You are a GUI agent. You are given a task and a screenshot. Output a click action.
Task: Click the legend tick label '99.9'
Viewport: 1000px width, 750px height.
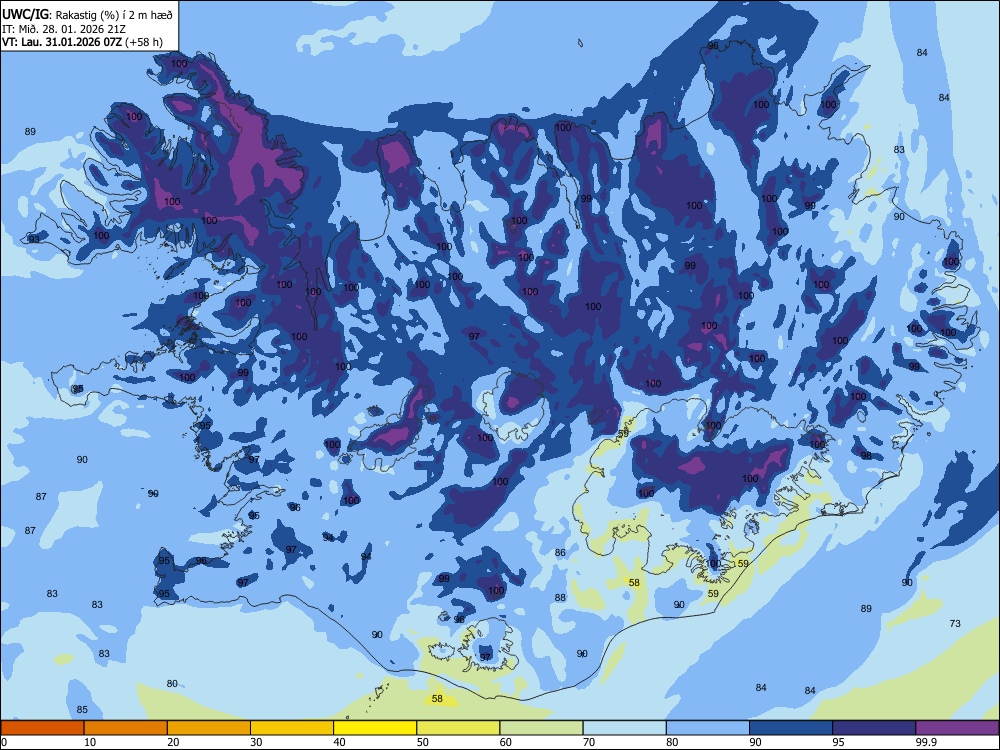(x=926, y=742)
